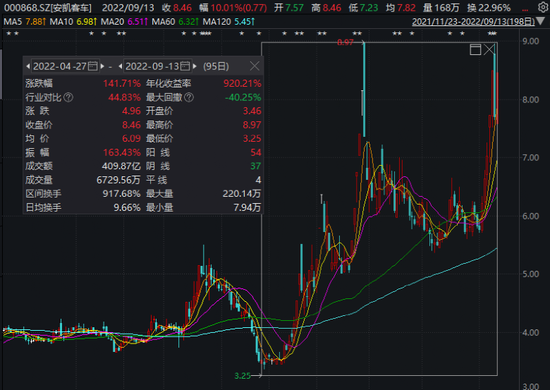Click 行业对比 value 44.83%
The image size is (550, 390).
point(124,97)
